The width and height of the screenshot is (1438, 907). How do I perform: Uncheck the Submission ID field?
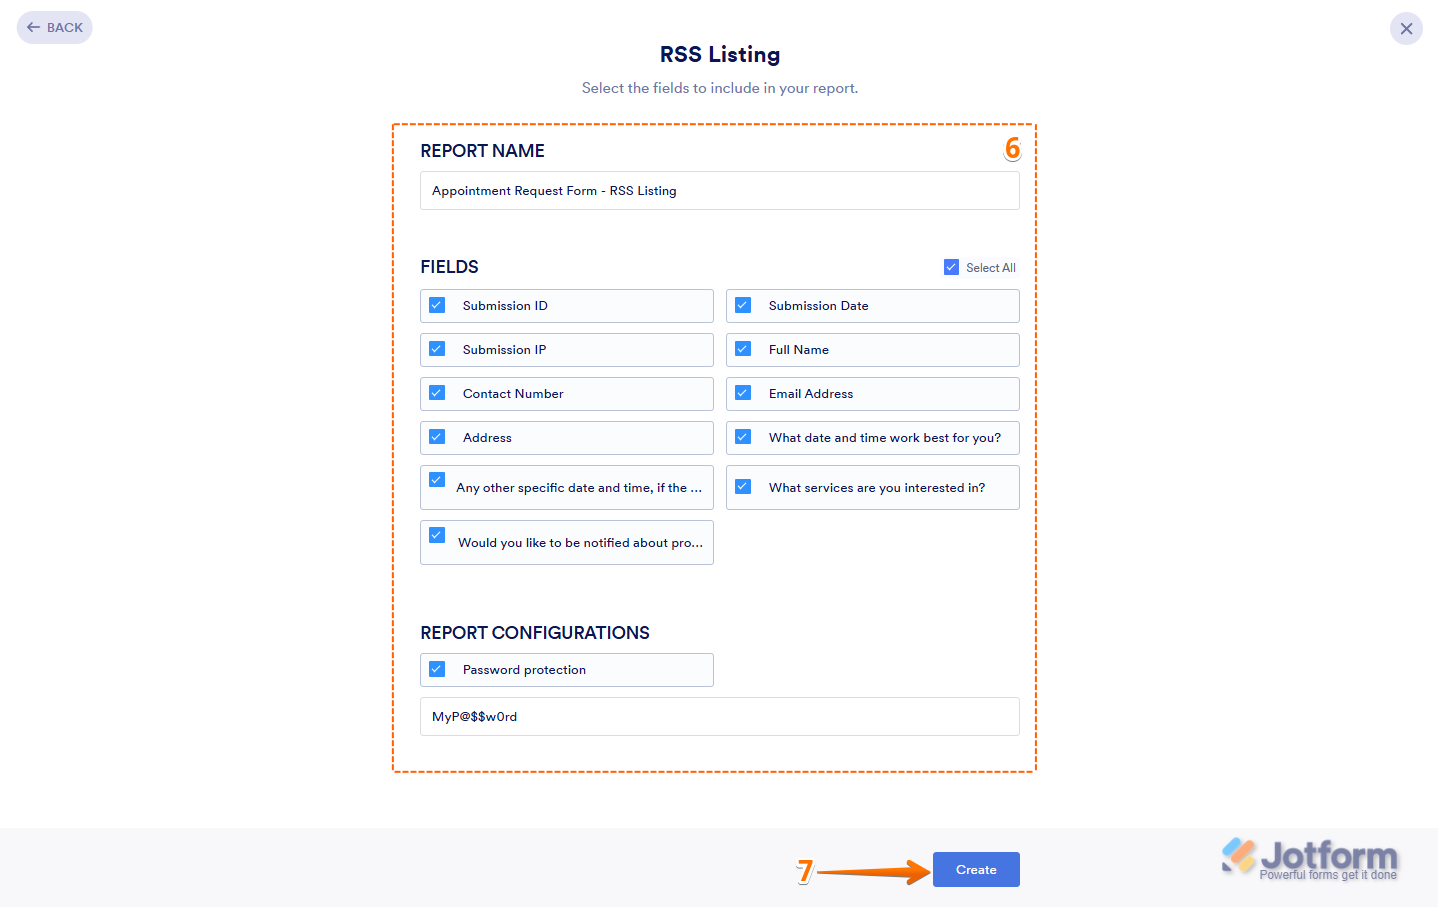coord(437,305)
